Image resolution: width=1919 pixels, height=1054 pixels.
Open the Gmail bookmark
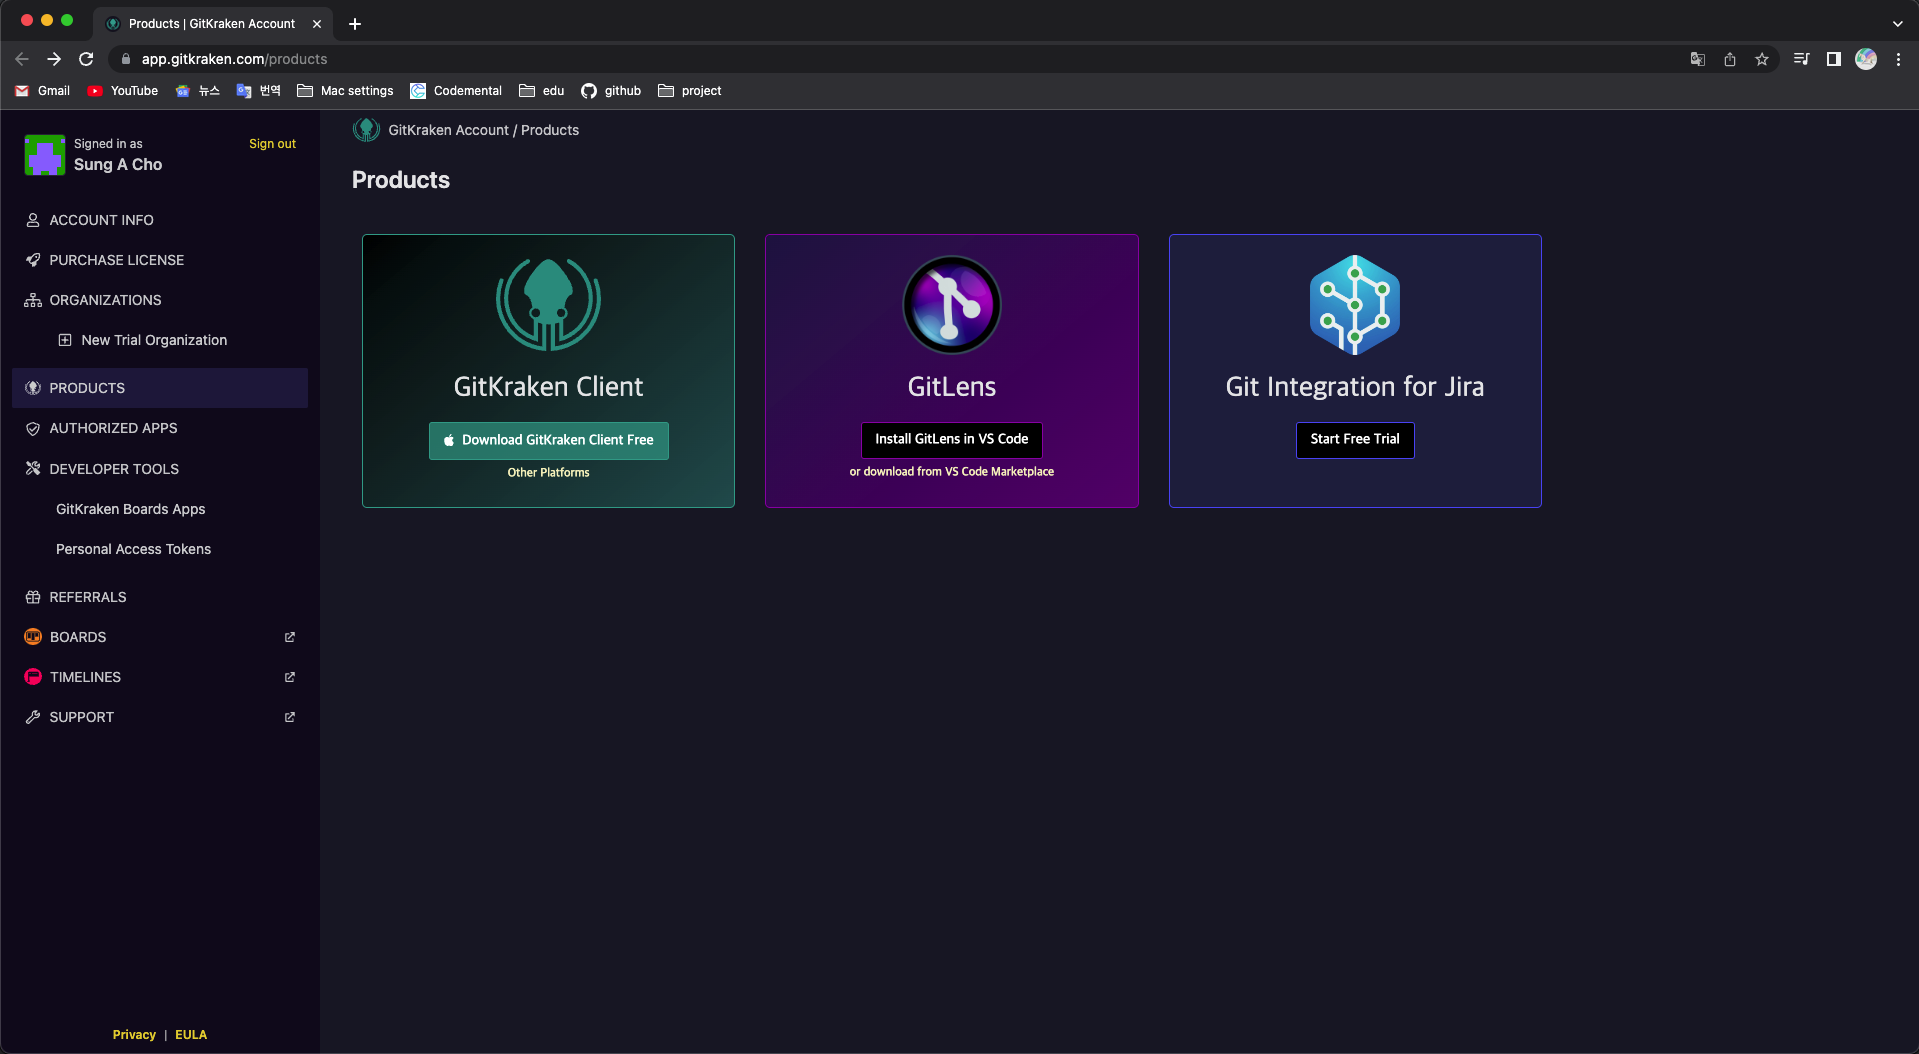43,91
